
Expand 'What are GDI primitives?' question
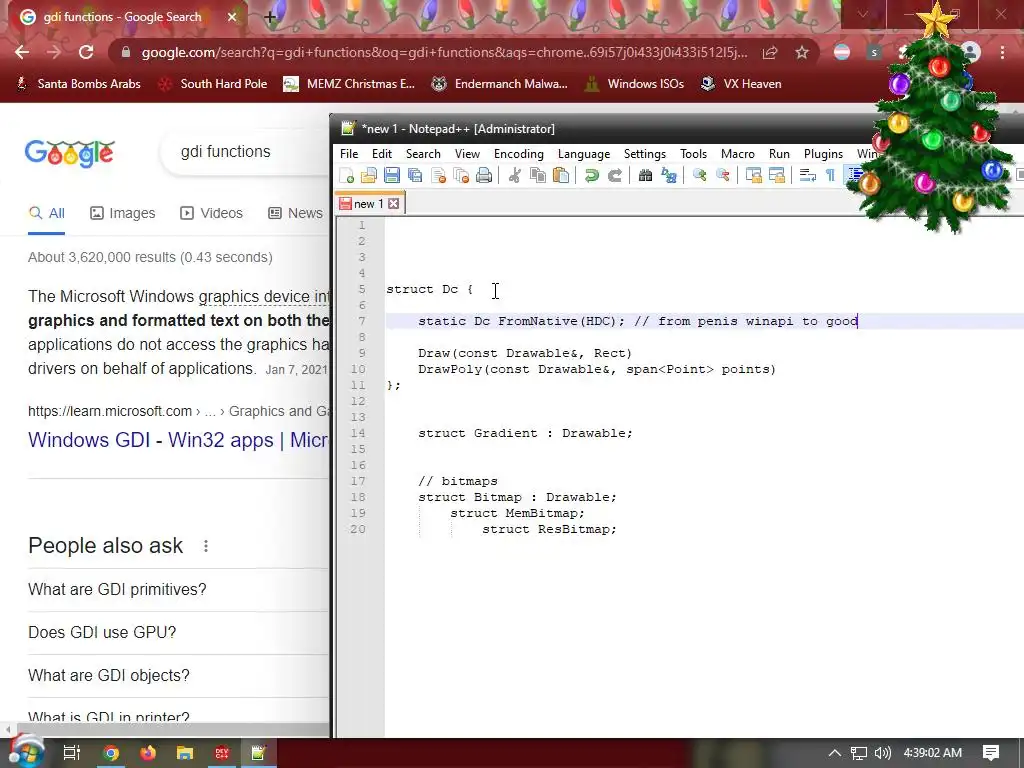[x=178, y=589]
